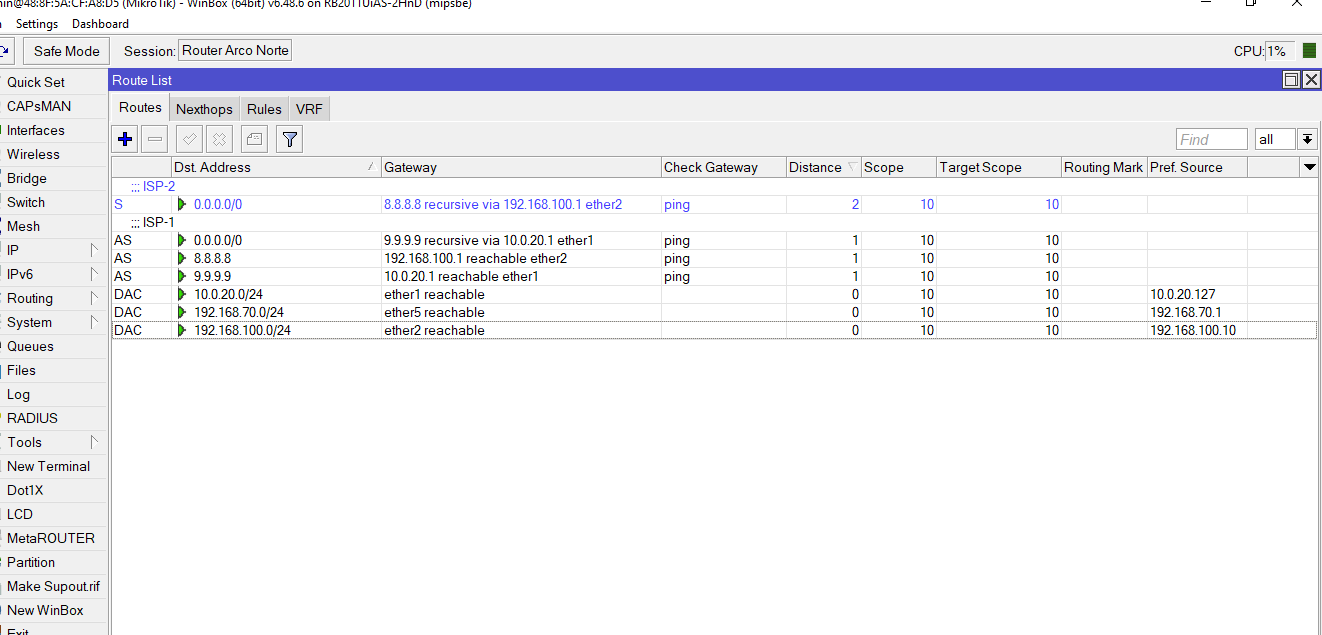Open the Settings menu
Screen dimensions: 1322x635
click(x=37, y=23)
